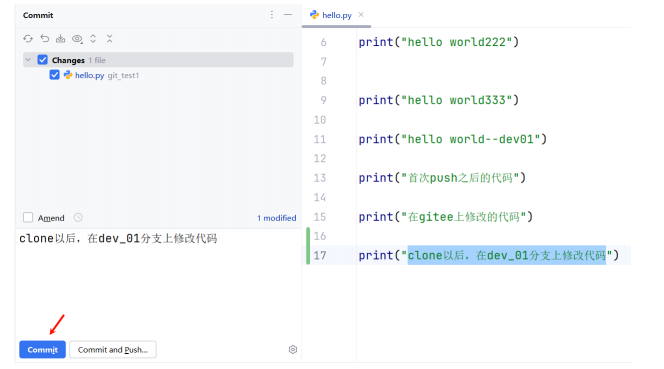Click line number 9 in gutter

pos(324,100)
